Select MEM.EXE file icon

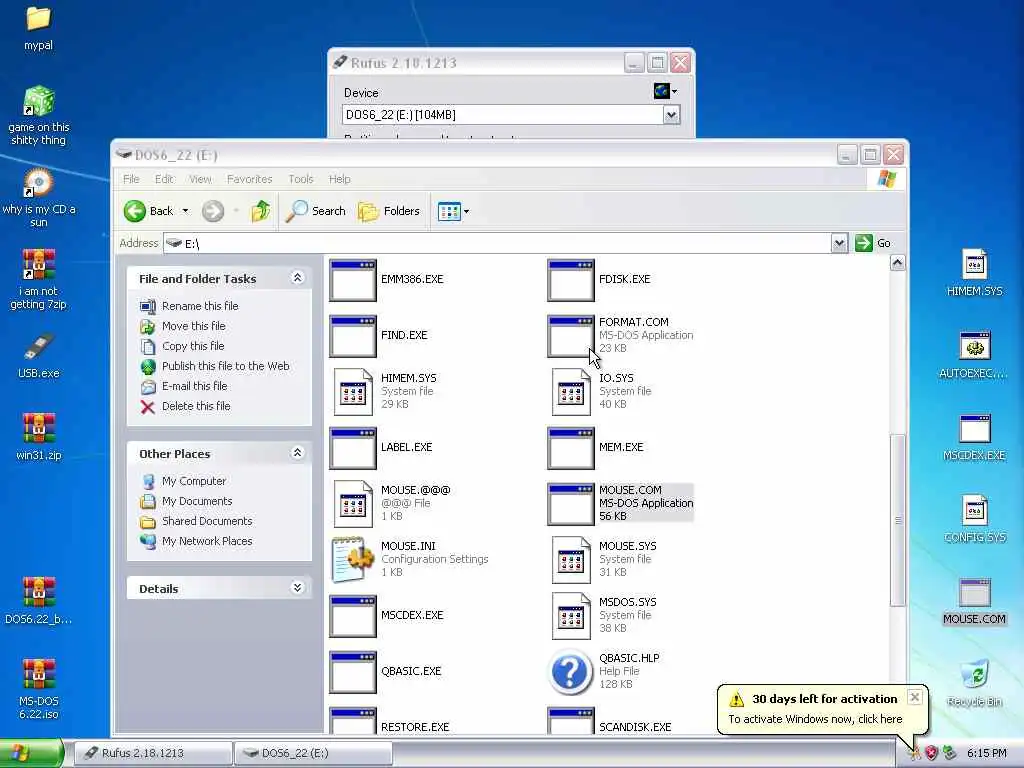571,449
